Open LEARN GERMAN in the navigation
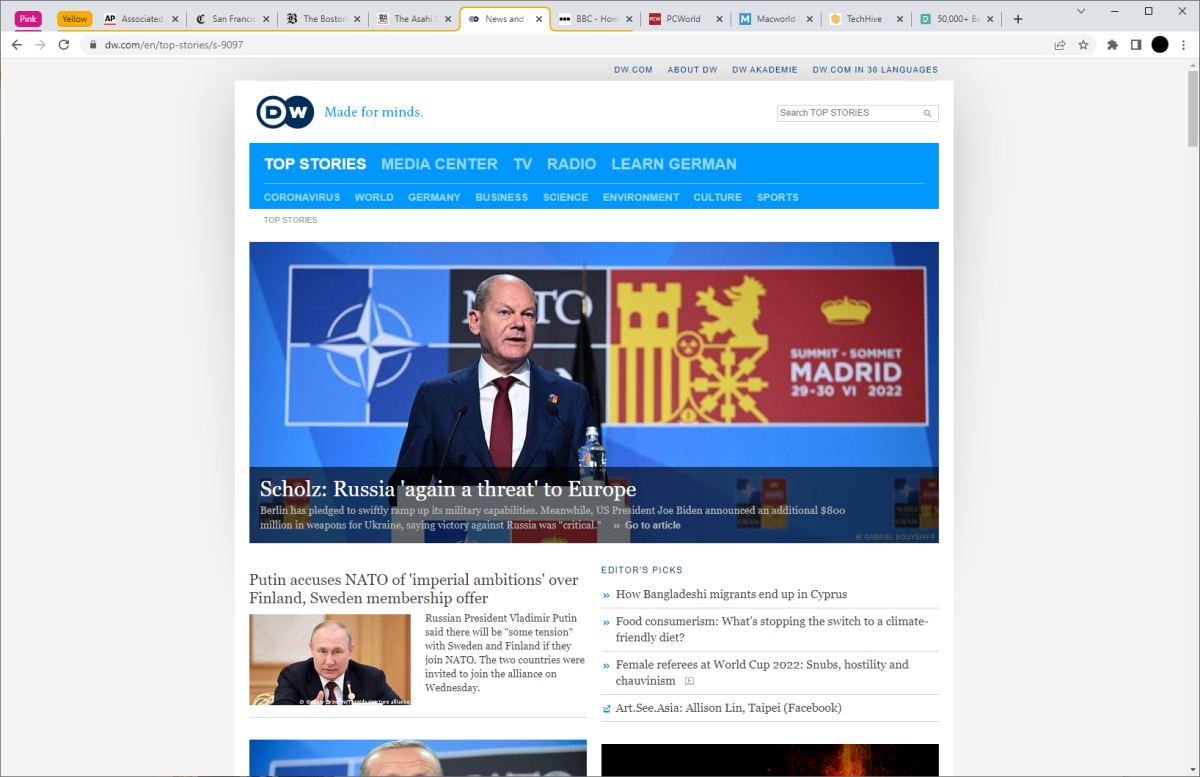Image resolution: width=1200 pixels, height=777 pixels. click(x=674, y=164)
